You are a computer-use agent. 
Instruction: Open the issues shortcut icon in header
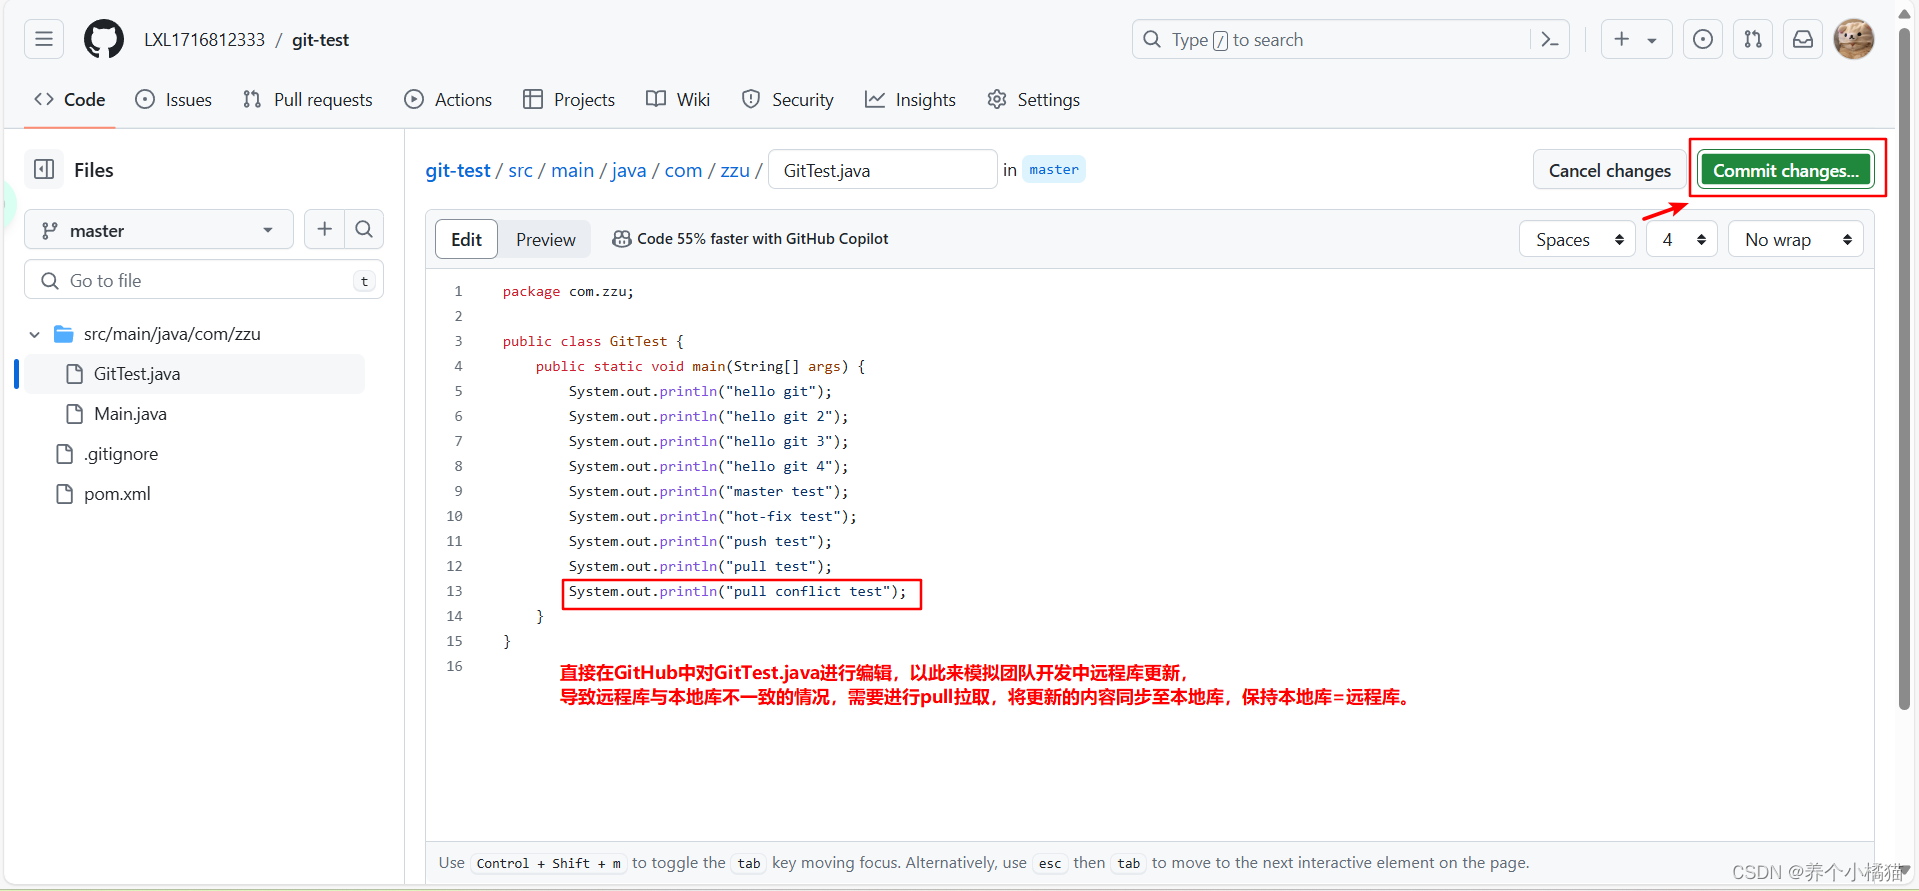coord(1703,39)
